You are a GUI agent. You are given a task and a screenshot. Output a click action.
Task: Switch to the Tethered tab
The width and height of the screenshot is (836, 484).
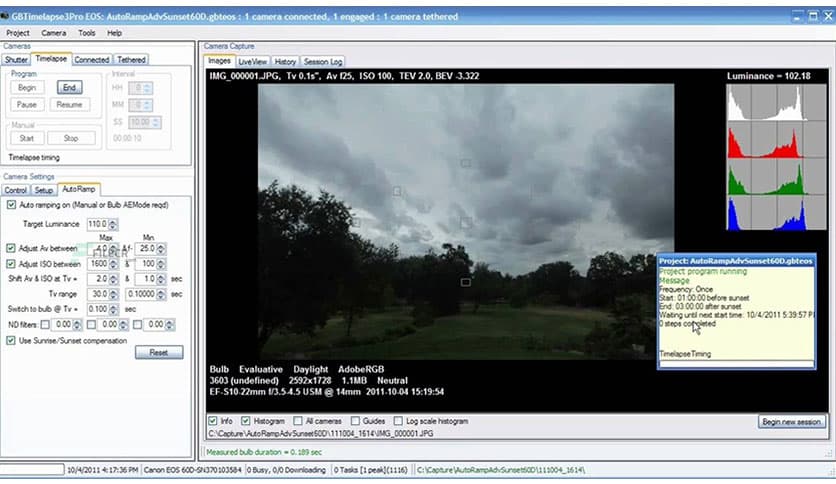[131, 60]
